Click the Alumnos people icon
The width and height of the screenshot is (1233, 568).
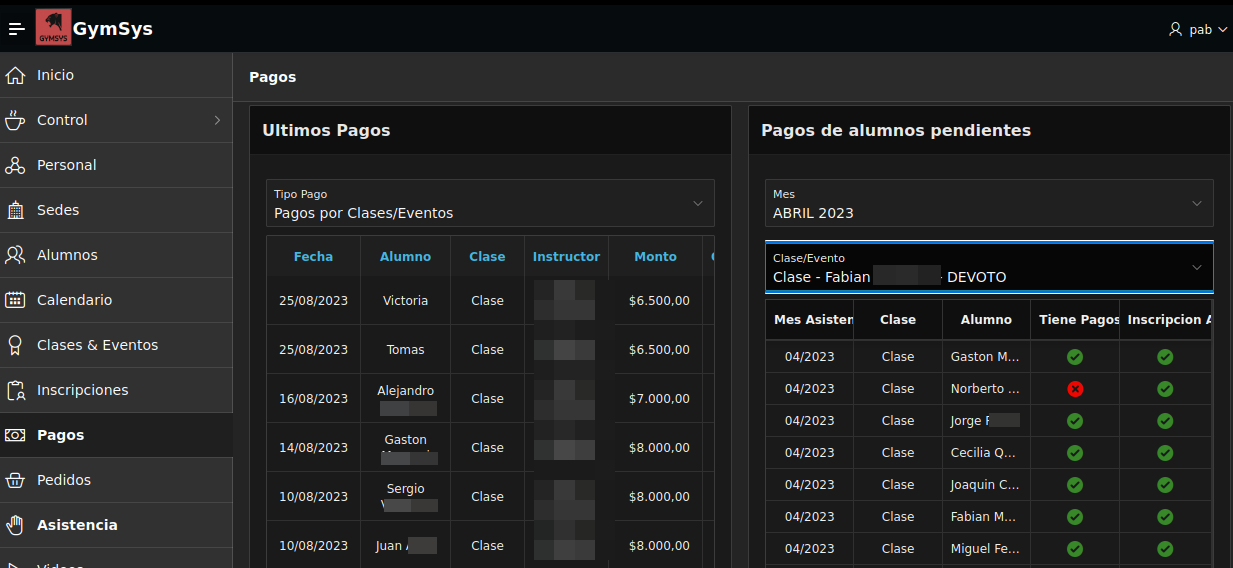click(x=15, y=255)
